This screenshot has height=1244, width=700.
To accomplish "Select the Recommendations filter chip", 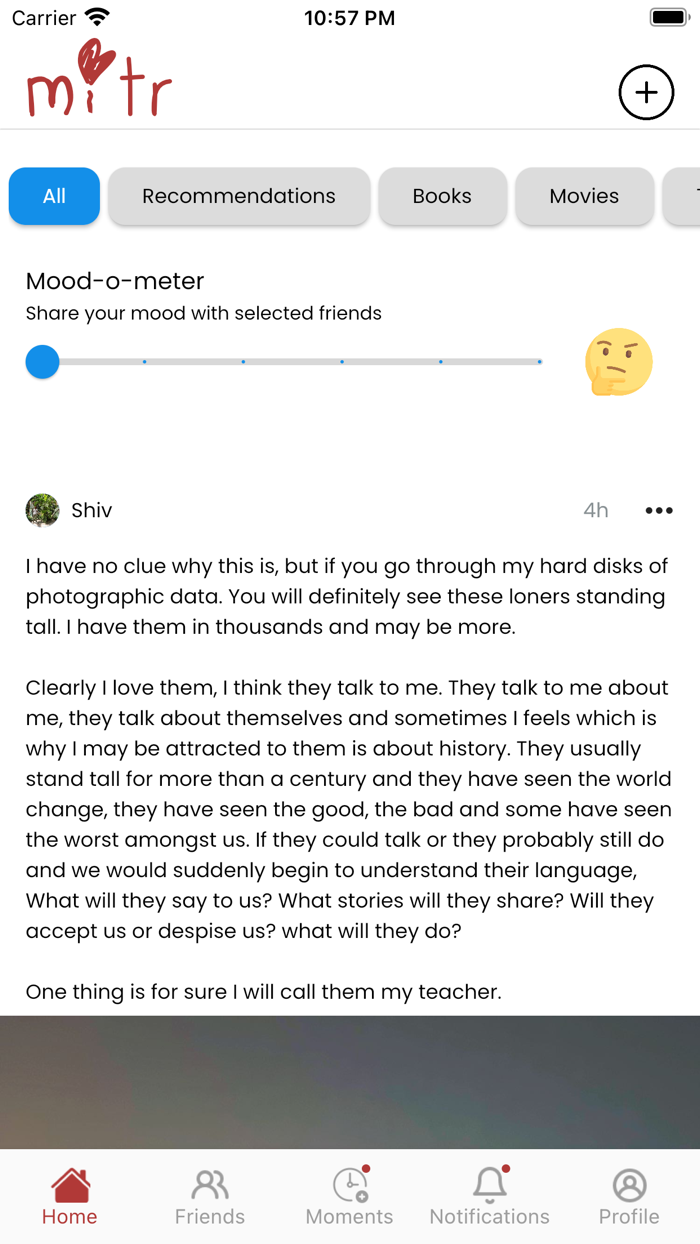I will click(x=239, y=196).
